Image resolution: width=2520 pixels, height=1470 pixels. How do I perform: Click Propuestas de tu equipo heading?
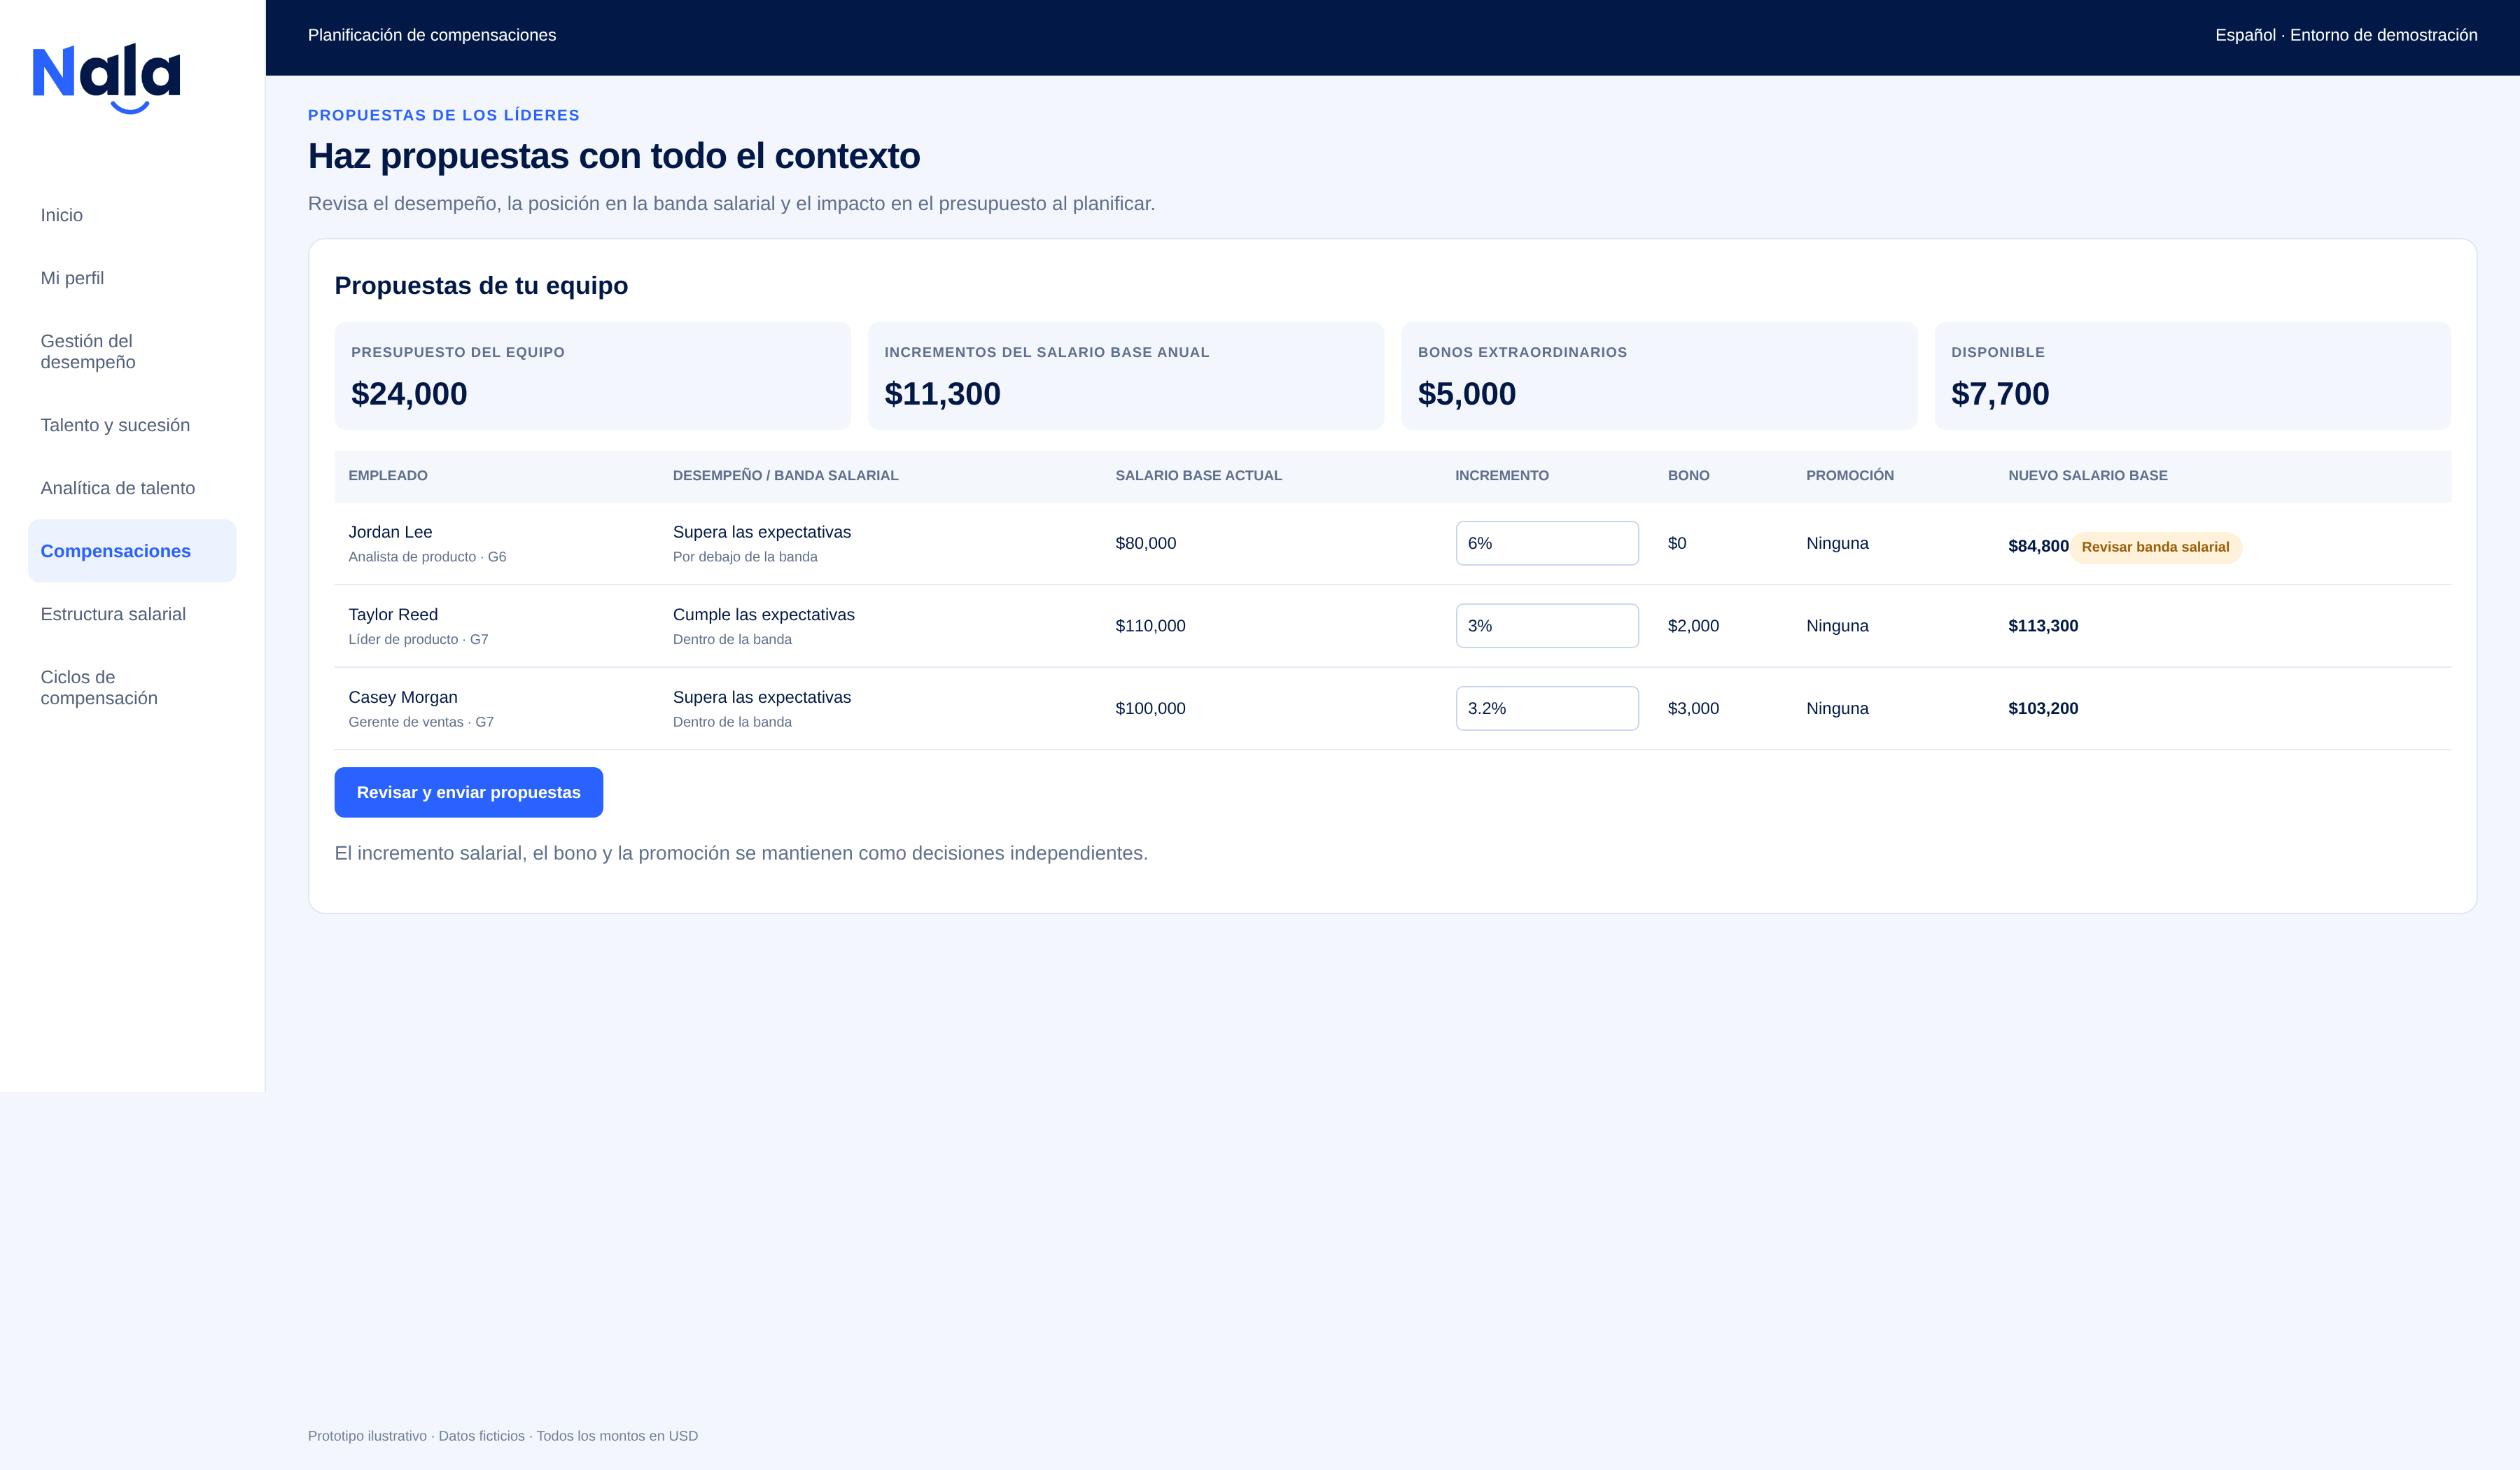481,286
